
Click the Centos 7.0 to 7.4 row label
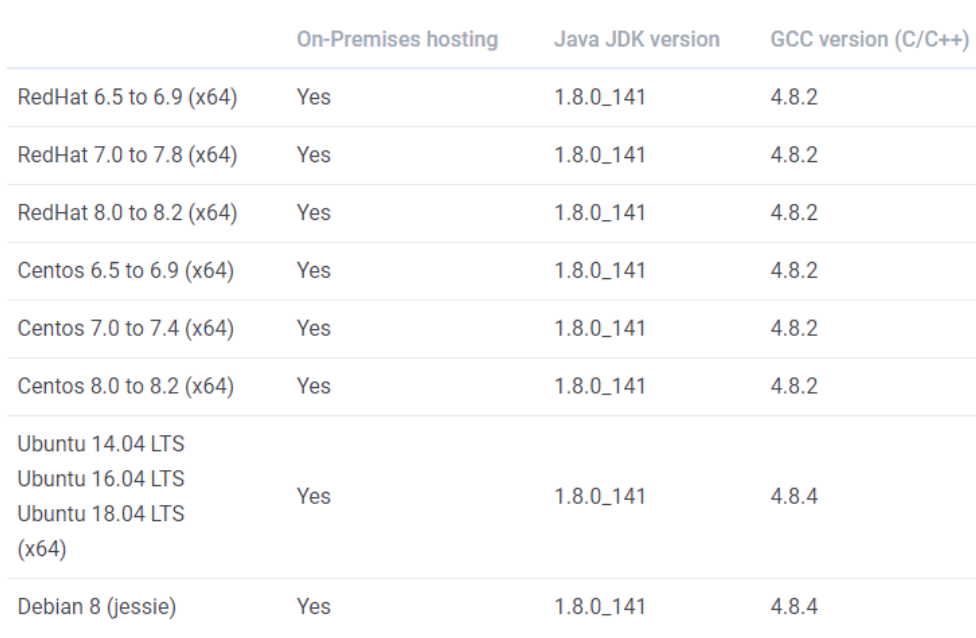pos(125,328)
